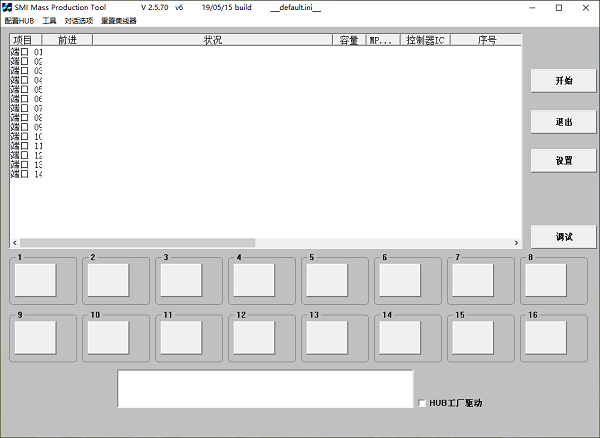
Task: Click the 状况 column header
Action: (x=212, y=40)
